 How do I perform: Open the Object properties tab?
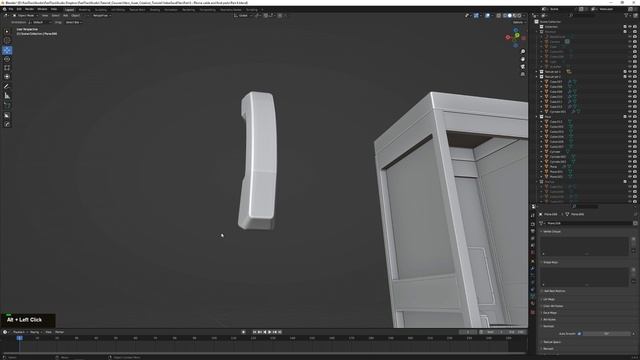(533, 261)
